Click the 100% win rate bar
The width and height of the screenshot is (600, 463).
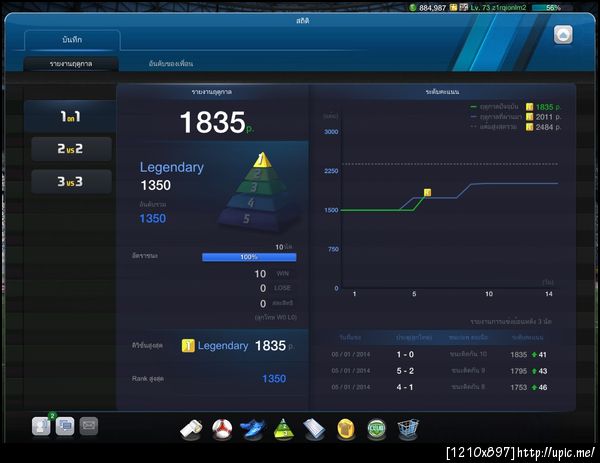coord(249,257)
